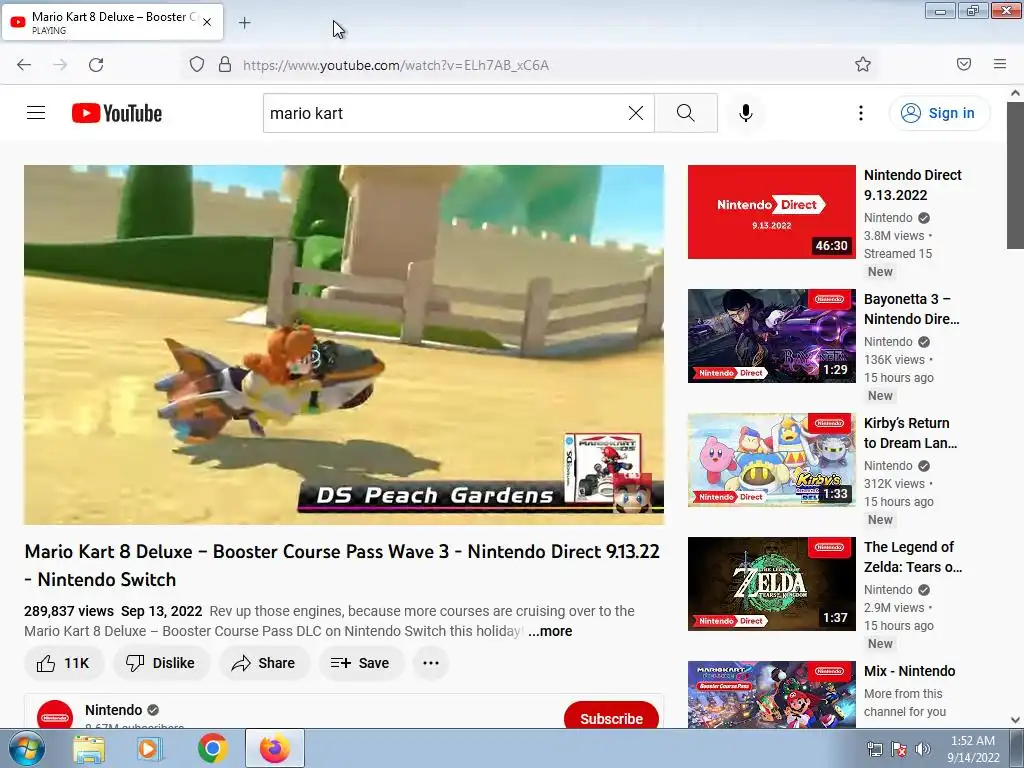The image size is (1024, 768).
Task: Click the magnifier search button
Action: 686,113
